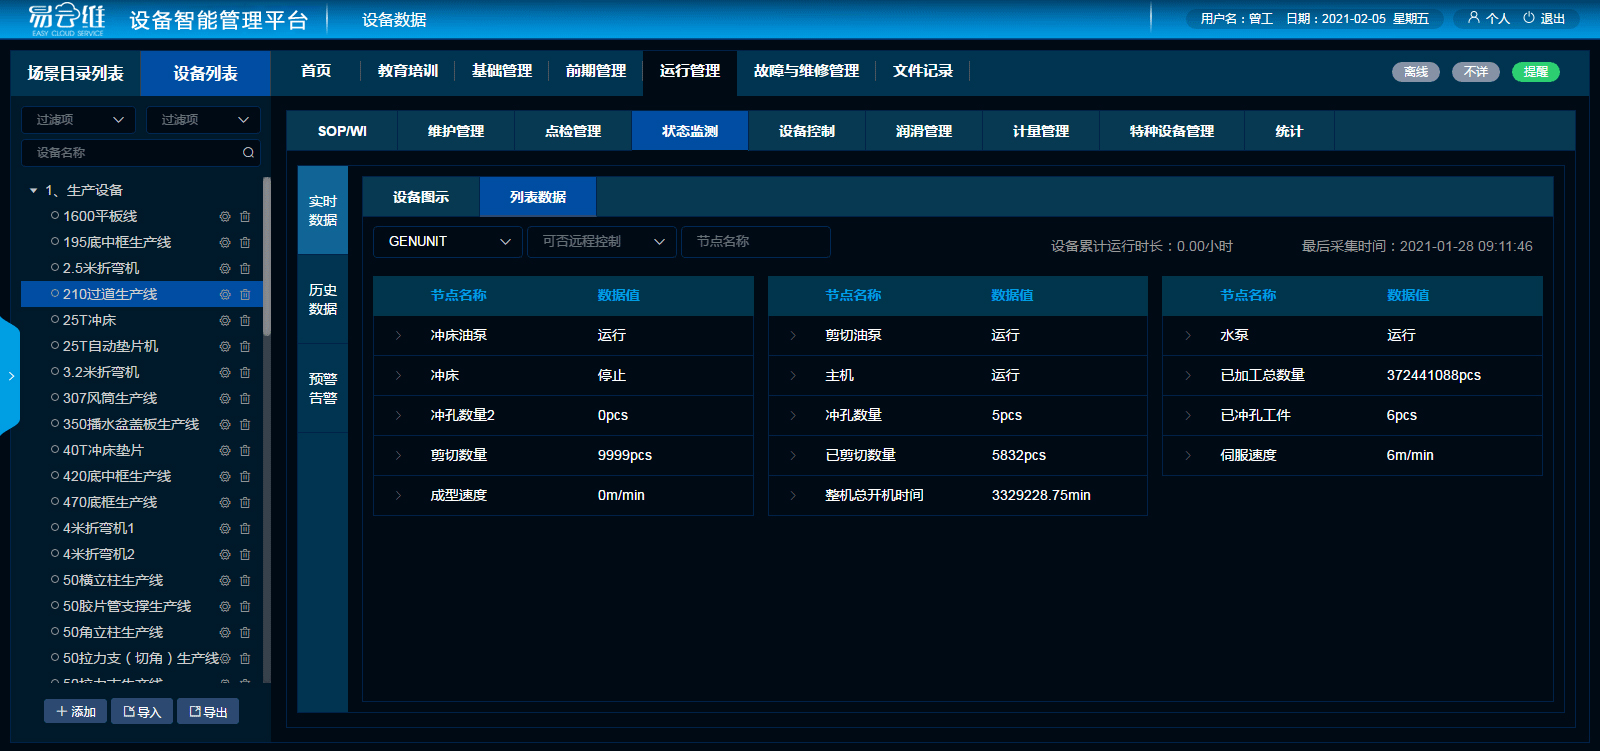This screenshot has height=751, width=1600.
Task: Collapse the 1、生产设备 tree node
Action: tap(34, 190)
